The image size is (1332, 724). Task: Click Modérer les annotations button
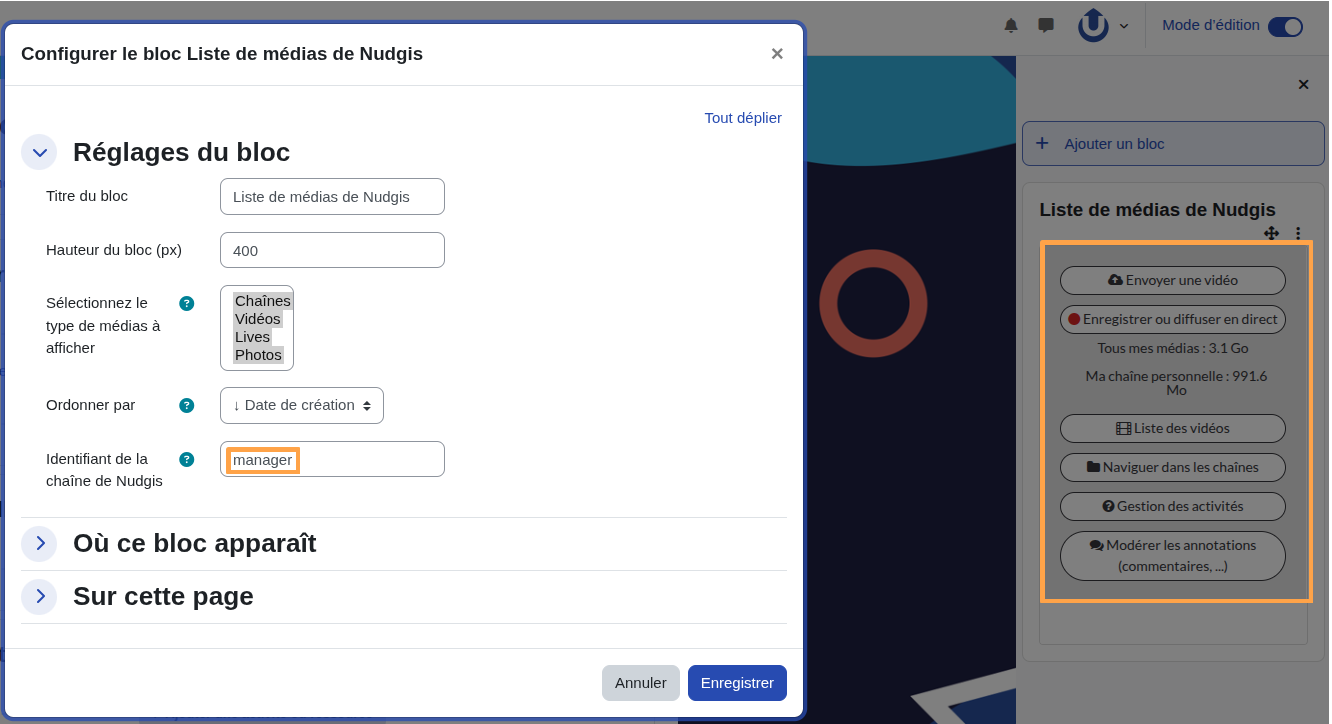(x=1172, y=556)
